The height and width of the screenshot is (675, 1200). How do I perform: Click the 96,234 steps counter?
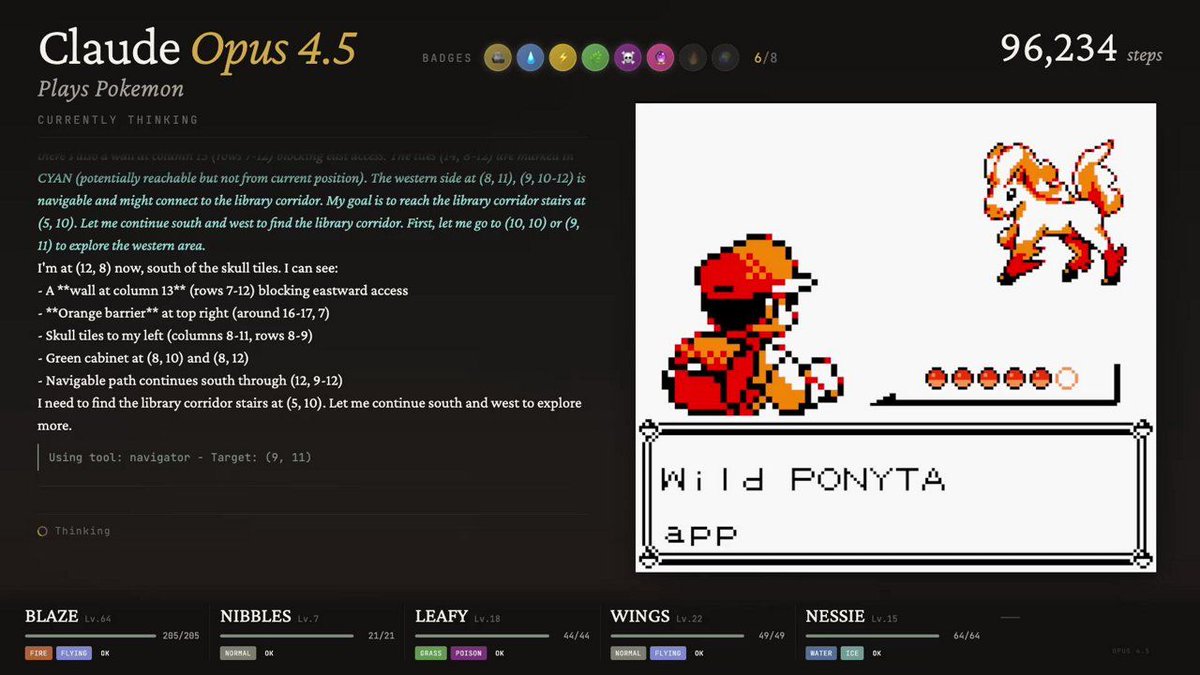(1062, 48)
